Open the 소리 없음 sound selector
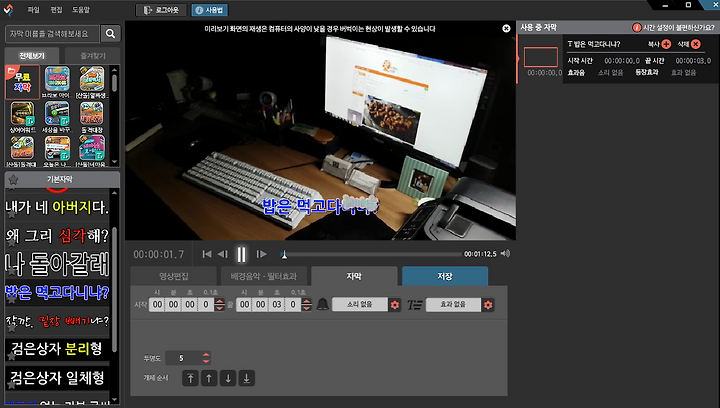The height and width of the screenshot is (408, 720). pyautogui.click(x=360, y=304)
